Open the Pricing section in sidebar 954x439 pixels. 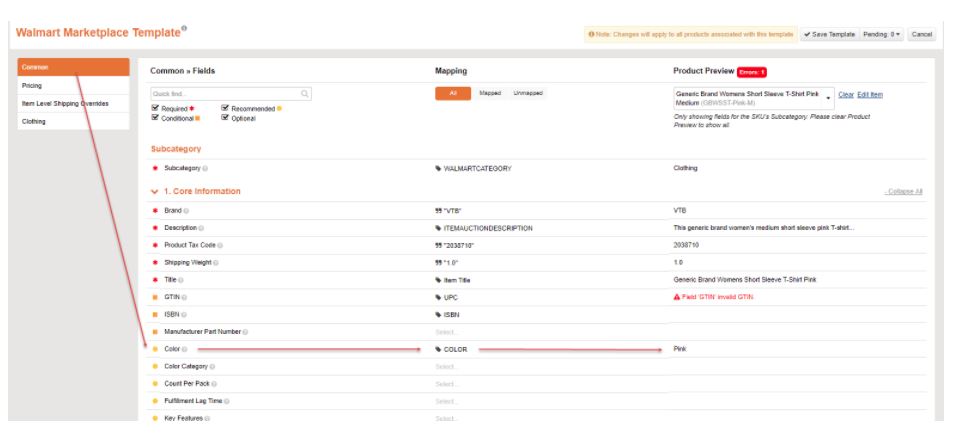pyautogui.click(x=32, y=86)
